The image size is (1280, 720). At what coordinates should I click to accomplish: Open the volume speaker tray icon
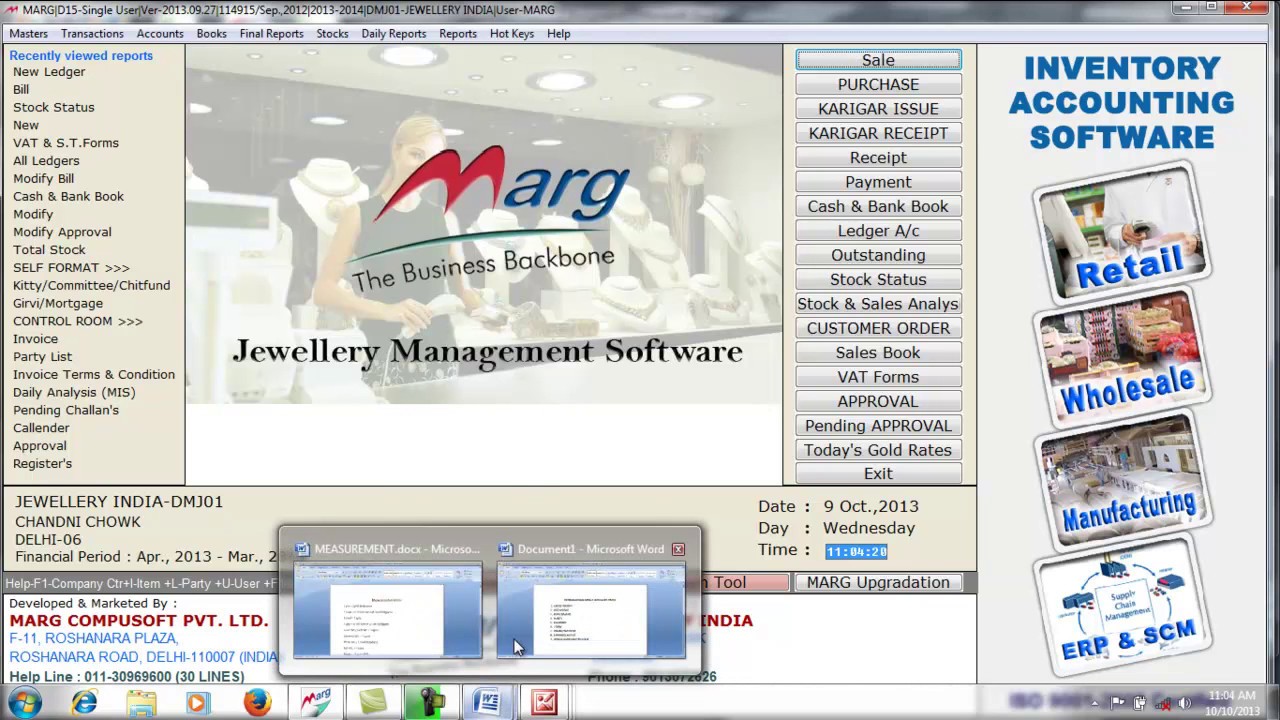[x=1184, y=703]
